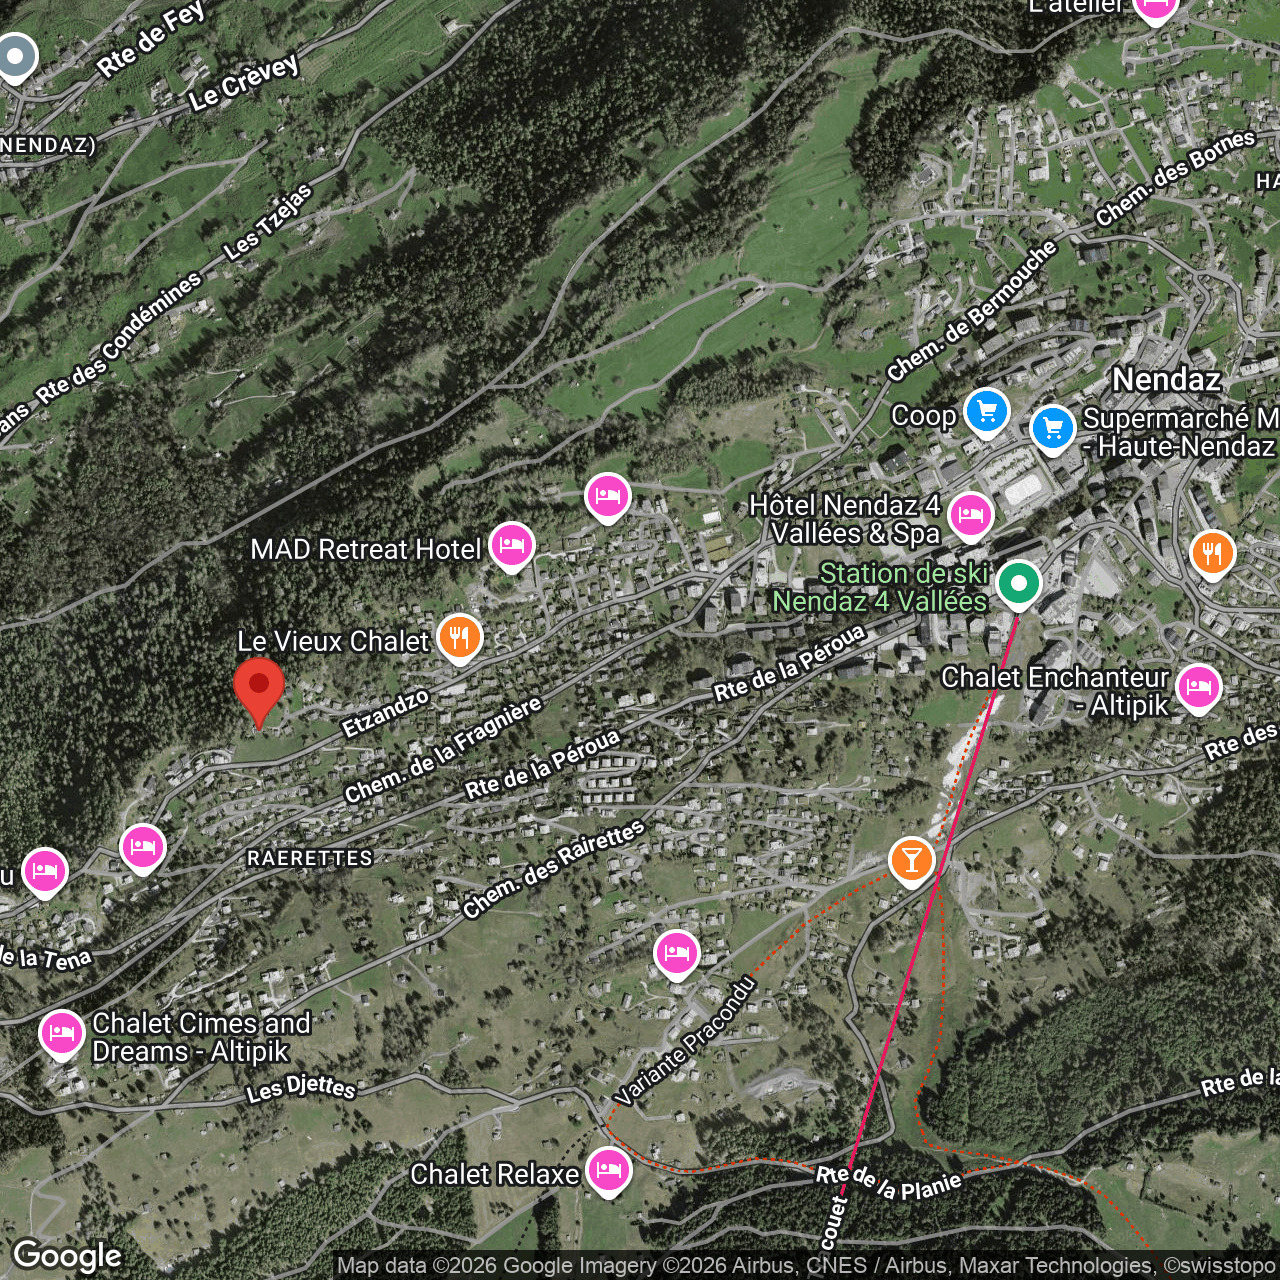Click Chalet Cimes and Dreams bed icon
Viewport: 1280px width, 1280px height.
click(61, 1032)
